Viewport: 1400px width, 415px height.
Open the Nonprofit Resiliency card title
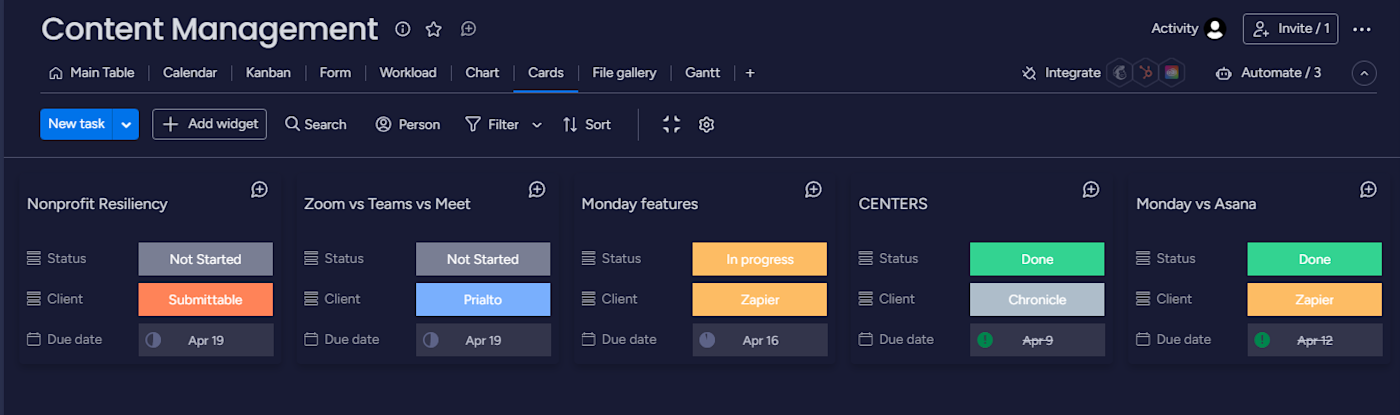coord(97,204)
